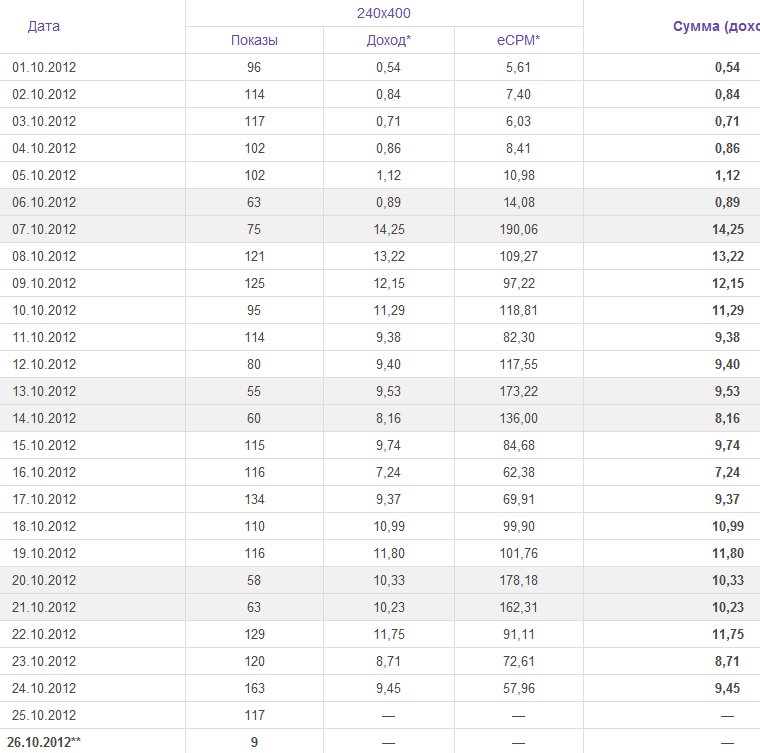Sort by the Показы column header
The height and width of the screenshot is (753, 760).
(x=254, y=40)
